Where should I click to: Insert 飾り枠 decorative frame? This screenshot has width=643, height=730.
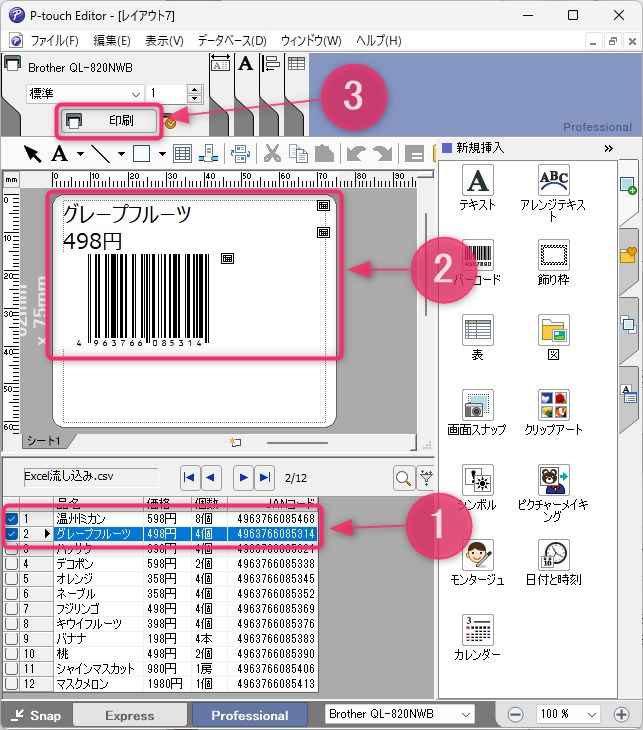click(553, 262)
